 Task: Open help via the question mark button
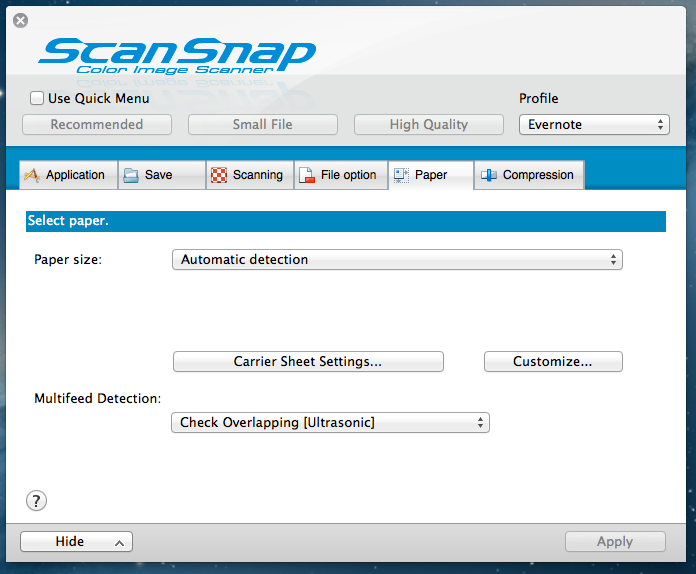point(36,501)
